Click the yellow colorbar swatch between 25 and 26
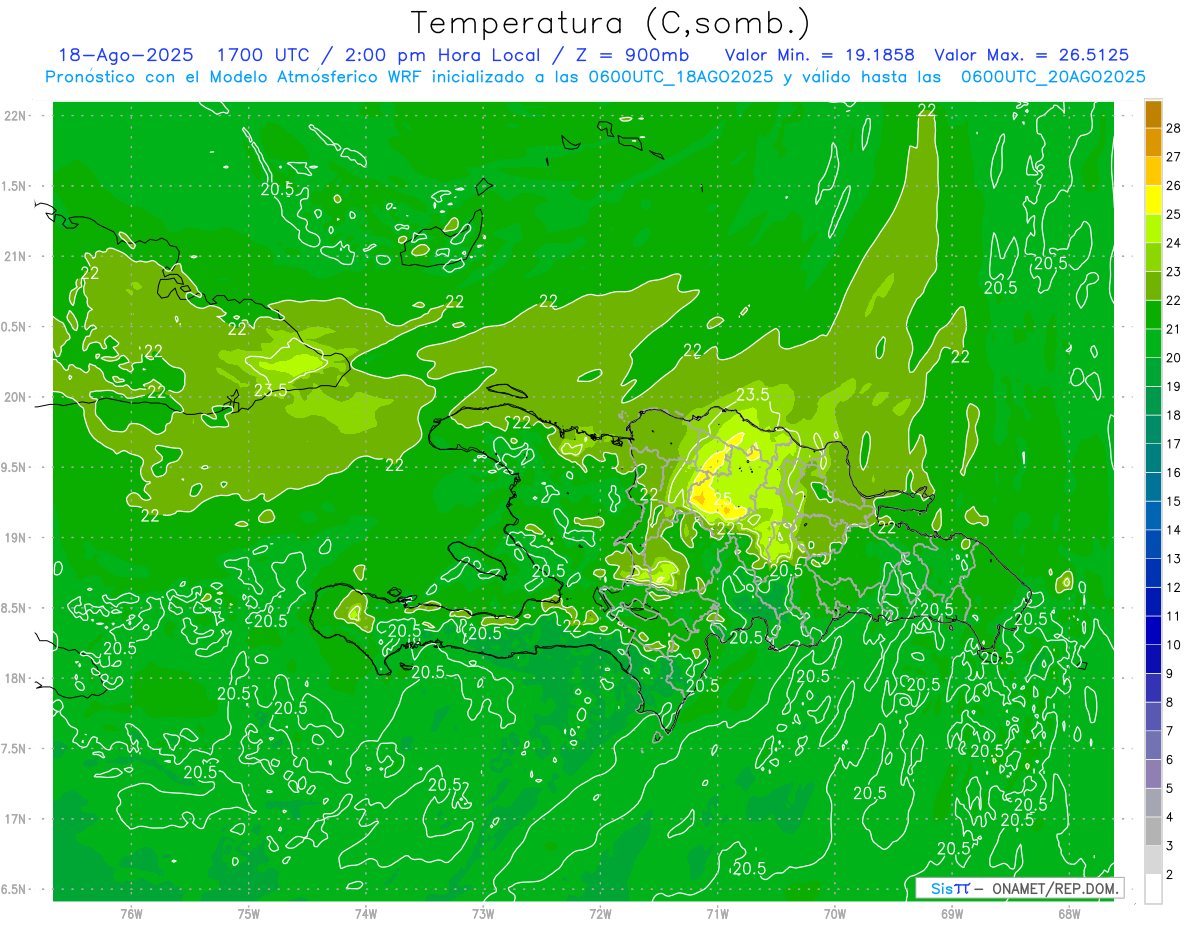Viewport: 1200px width, 927px height. 1153,199
